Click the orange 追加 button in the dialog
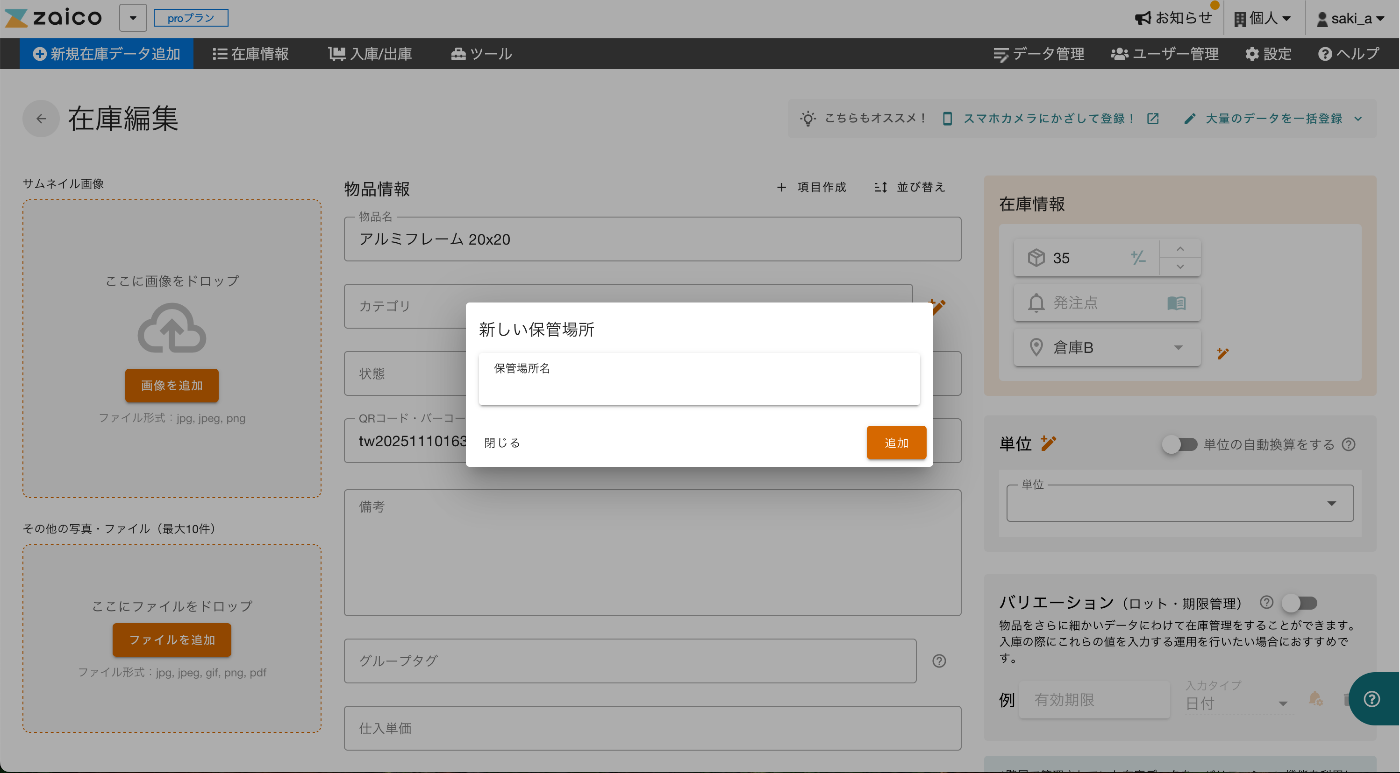The width and height of the screenshot is (1400, 773). pos(896,442)
